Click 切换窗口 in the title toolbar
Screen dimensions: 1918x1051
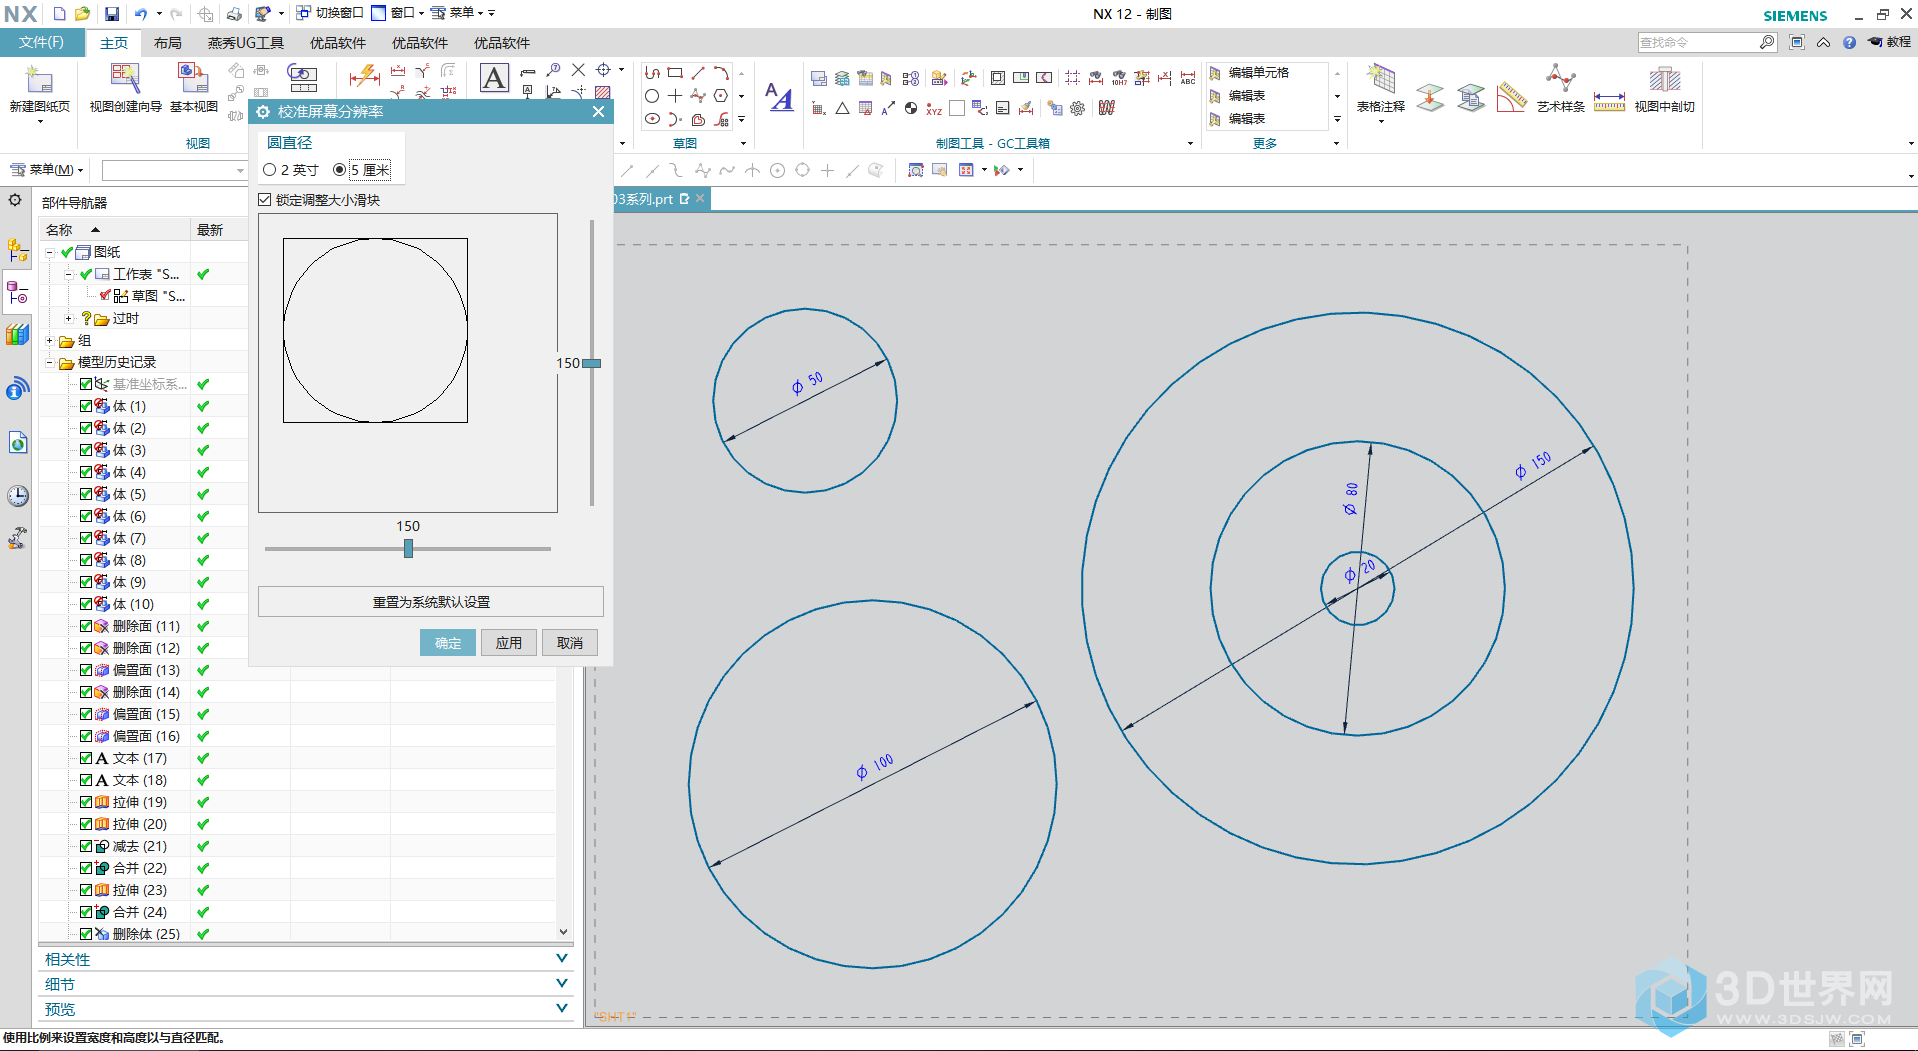point(330,13)
